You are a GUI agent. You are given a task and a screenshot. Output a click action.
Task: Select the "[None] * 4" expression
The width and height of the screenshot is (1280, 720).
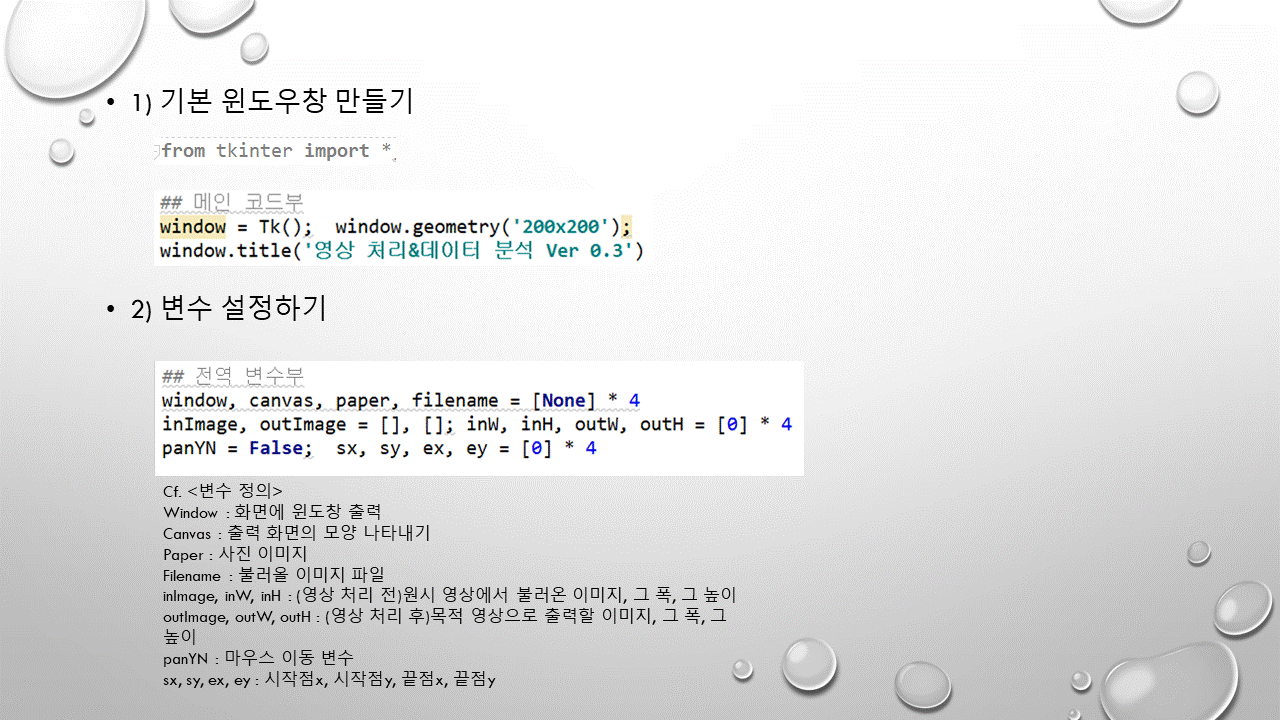click(x=585, y=400)
